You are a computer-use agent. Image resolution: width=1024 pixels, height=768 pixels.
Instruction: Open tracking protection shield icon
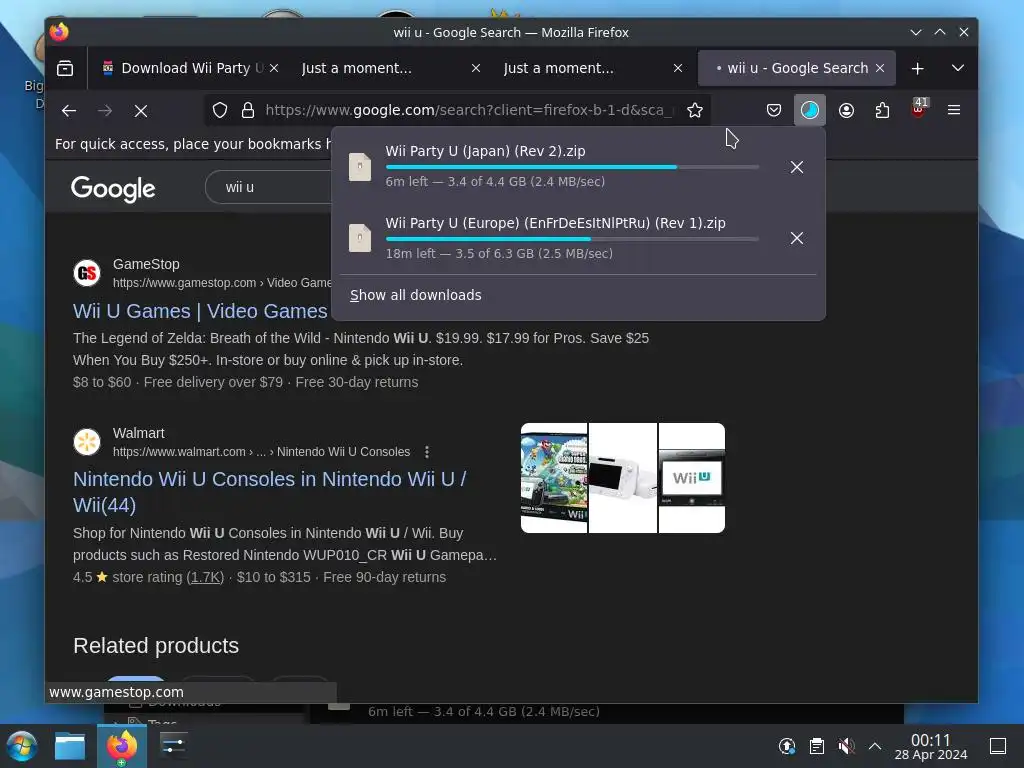pyautogui.click(x=220, y=110)
